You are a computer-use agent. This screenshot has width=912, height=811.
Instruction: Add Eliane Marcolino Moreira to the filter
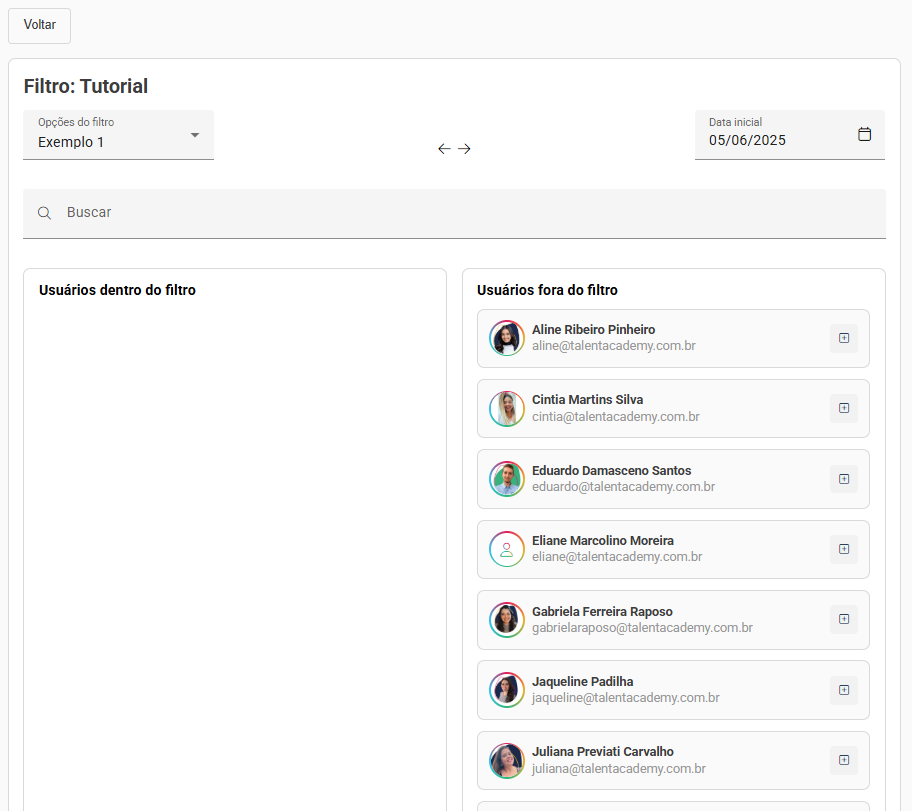[x=843, y=549]
